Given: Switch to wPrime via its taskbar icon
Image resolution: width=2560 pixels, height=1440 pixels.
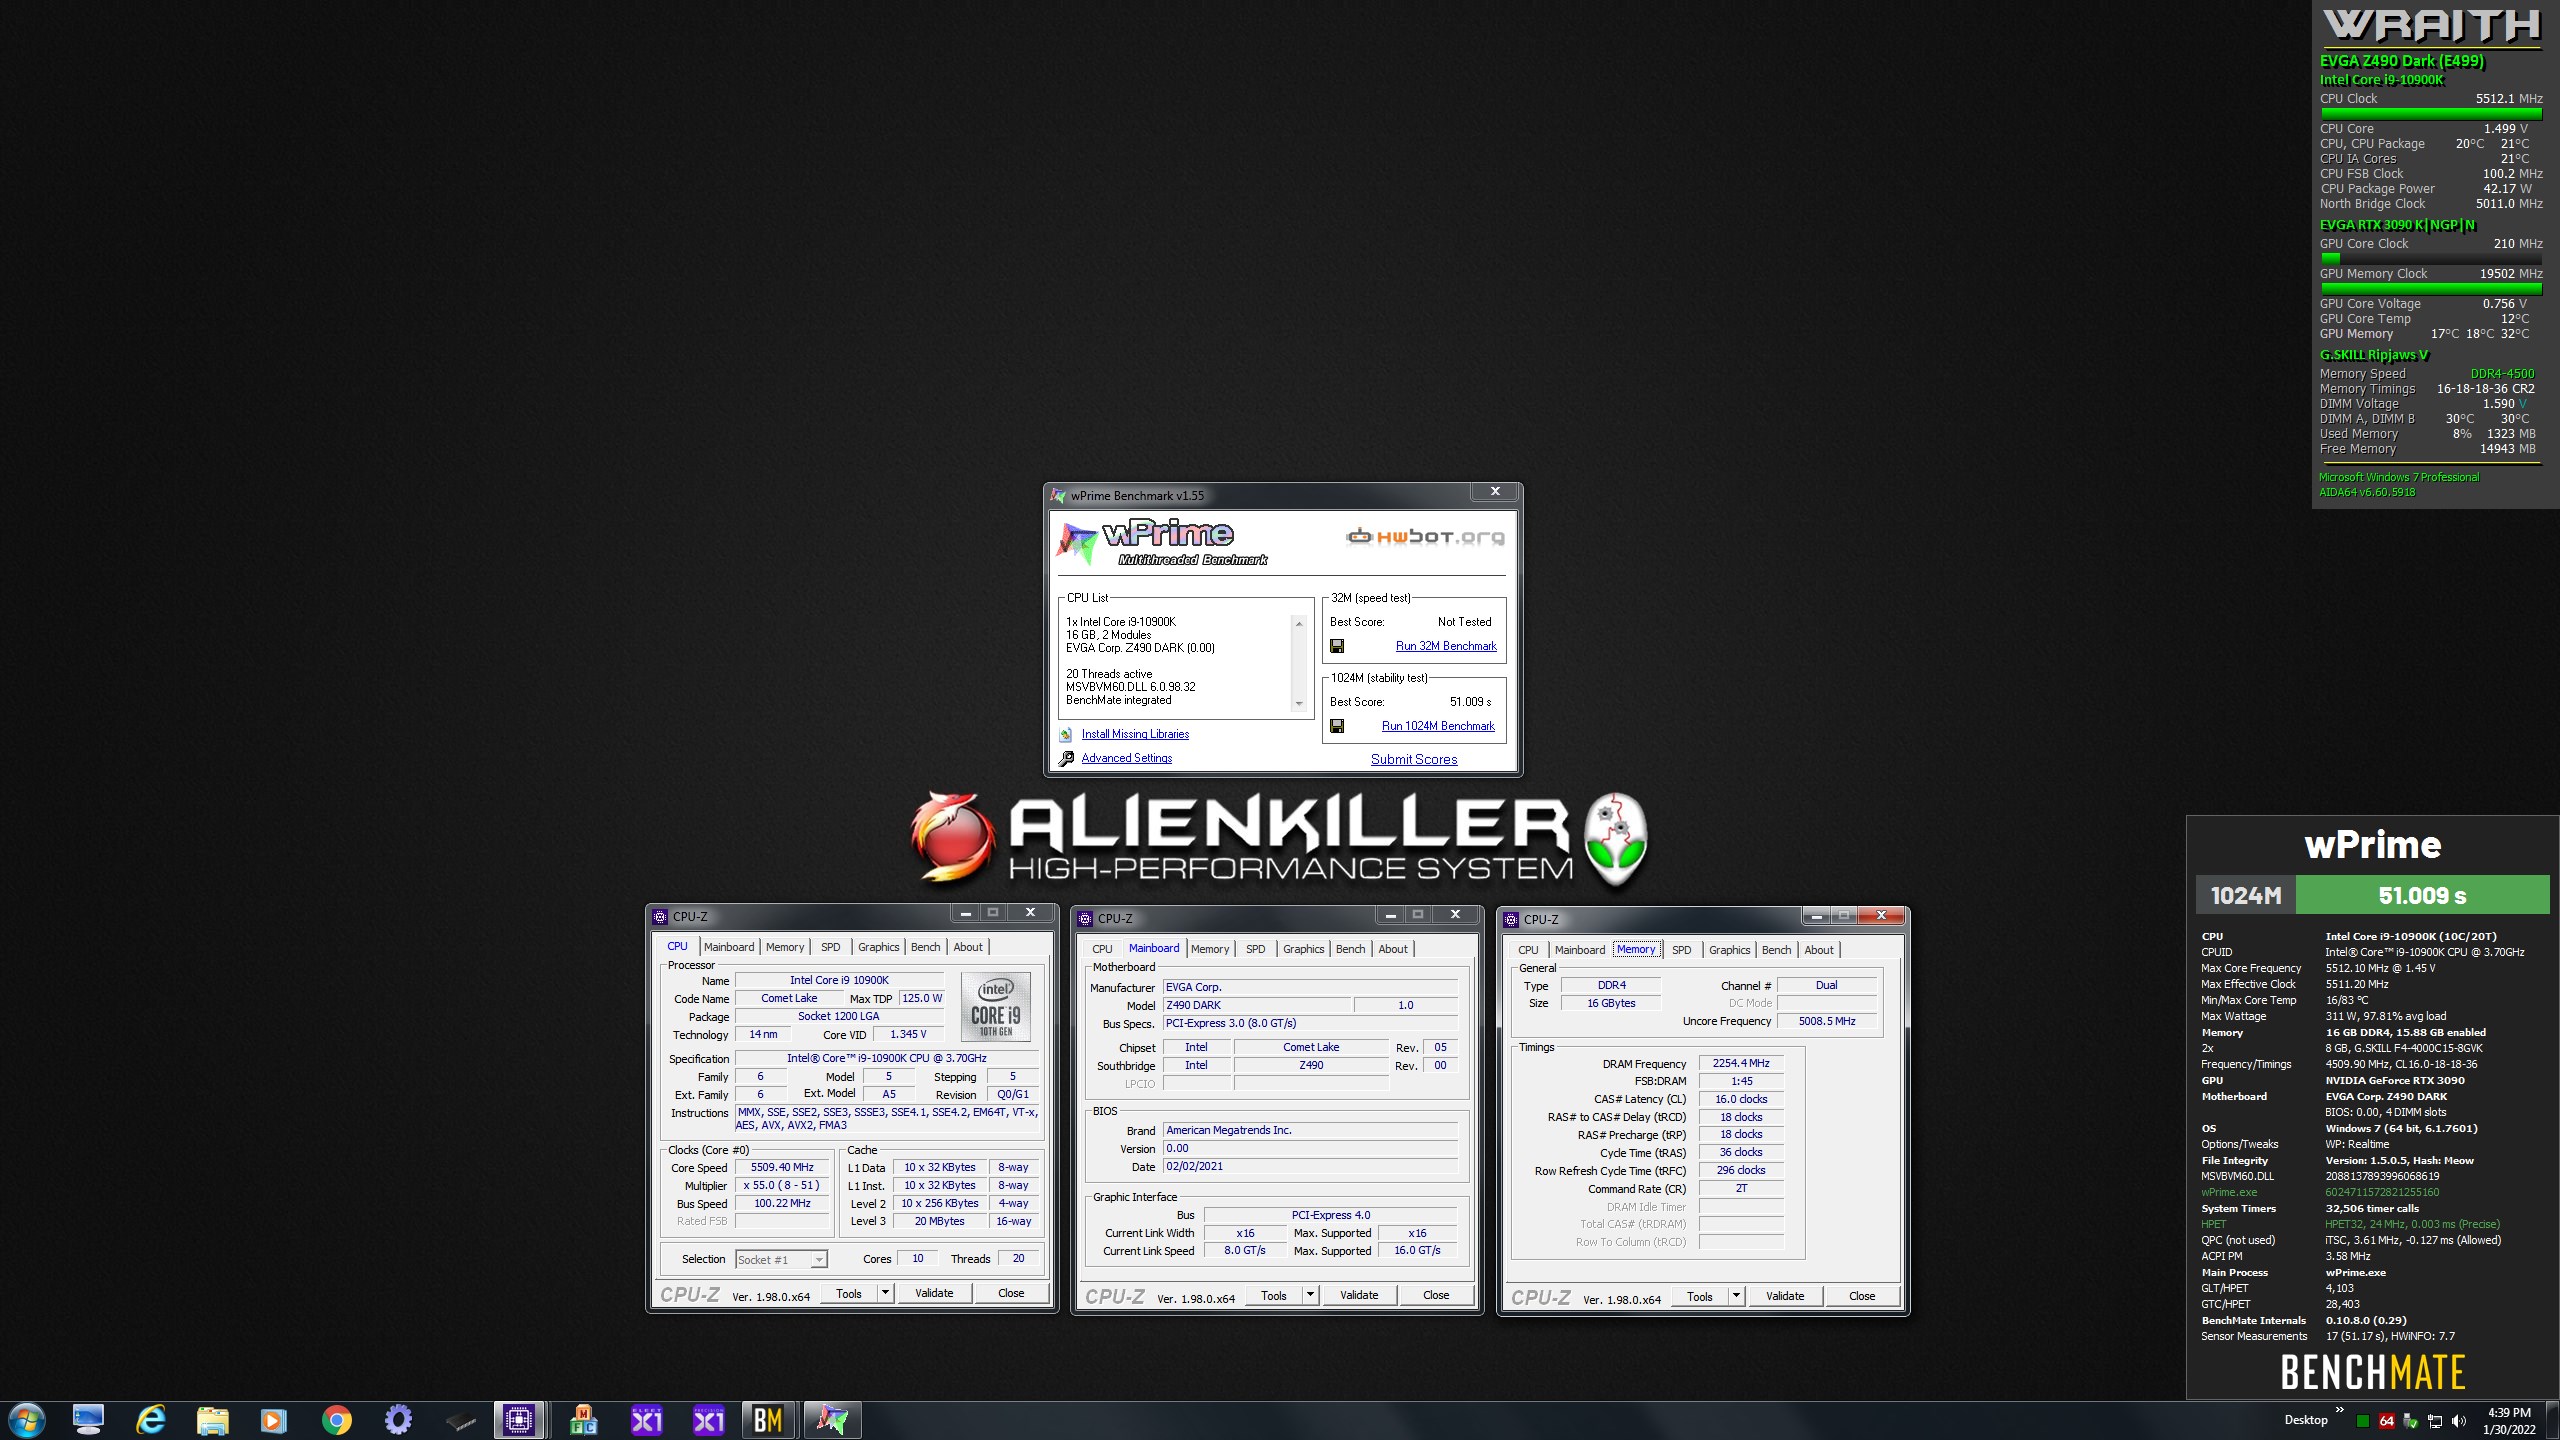Looking at the screenshot, I should coord(831,1420).
